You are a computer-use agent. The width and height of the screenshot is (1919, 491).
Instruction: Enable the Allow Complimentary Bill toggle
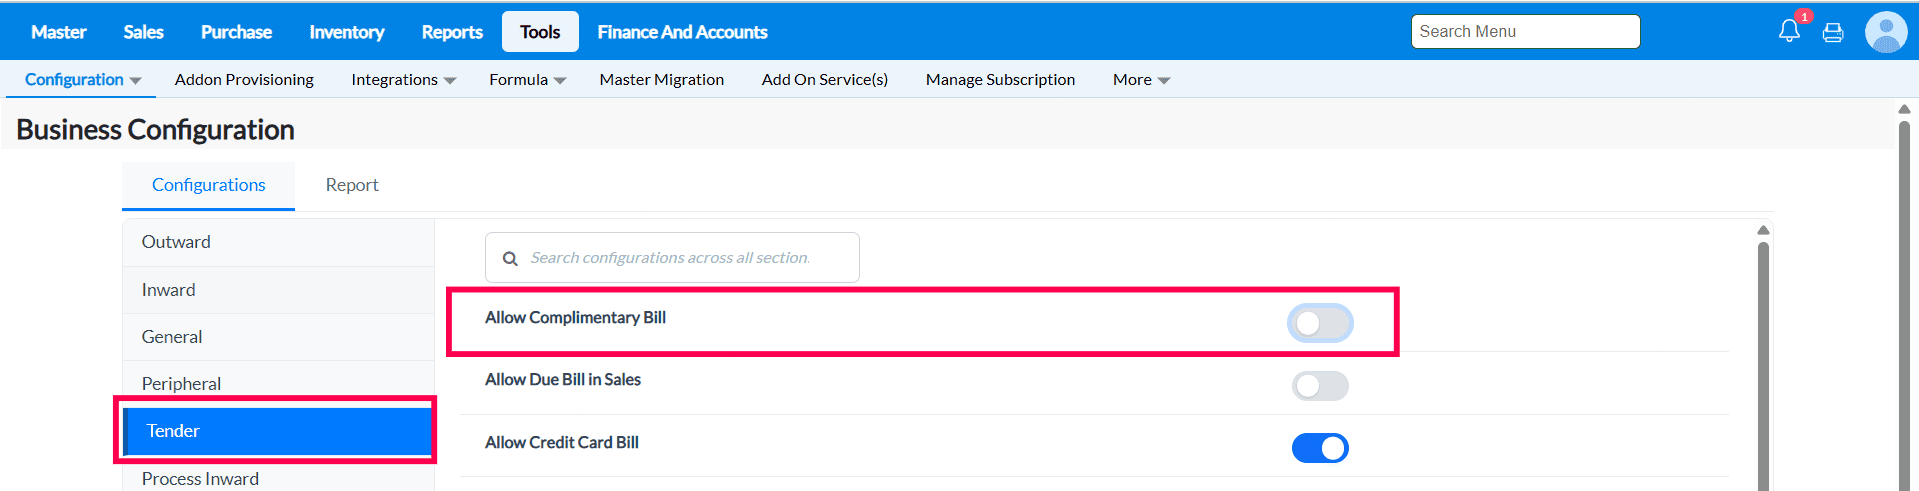click(1320, 323)
